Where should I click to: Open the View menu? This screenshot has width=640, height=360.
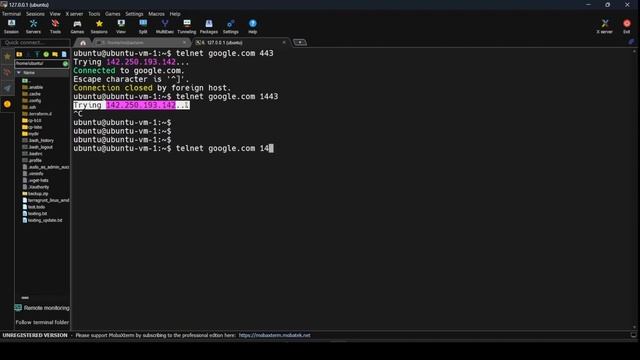(x=55, y=14)
